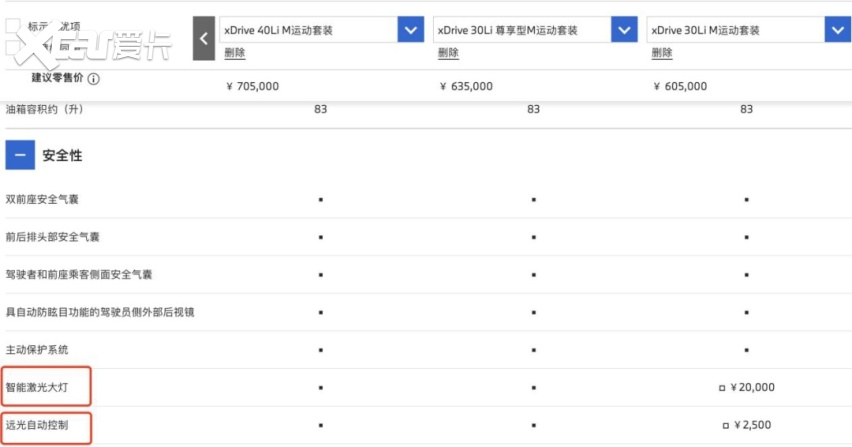Click the 安全性 section heading
The width and height of the screenshot is (852, 447).
[62, 155]
